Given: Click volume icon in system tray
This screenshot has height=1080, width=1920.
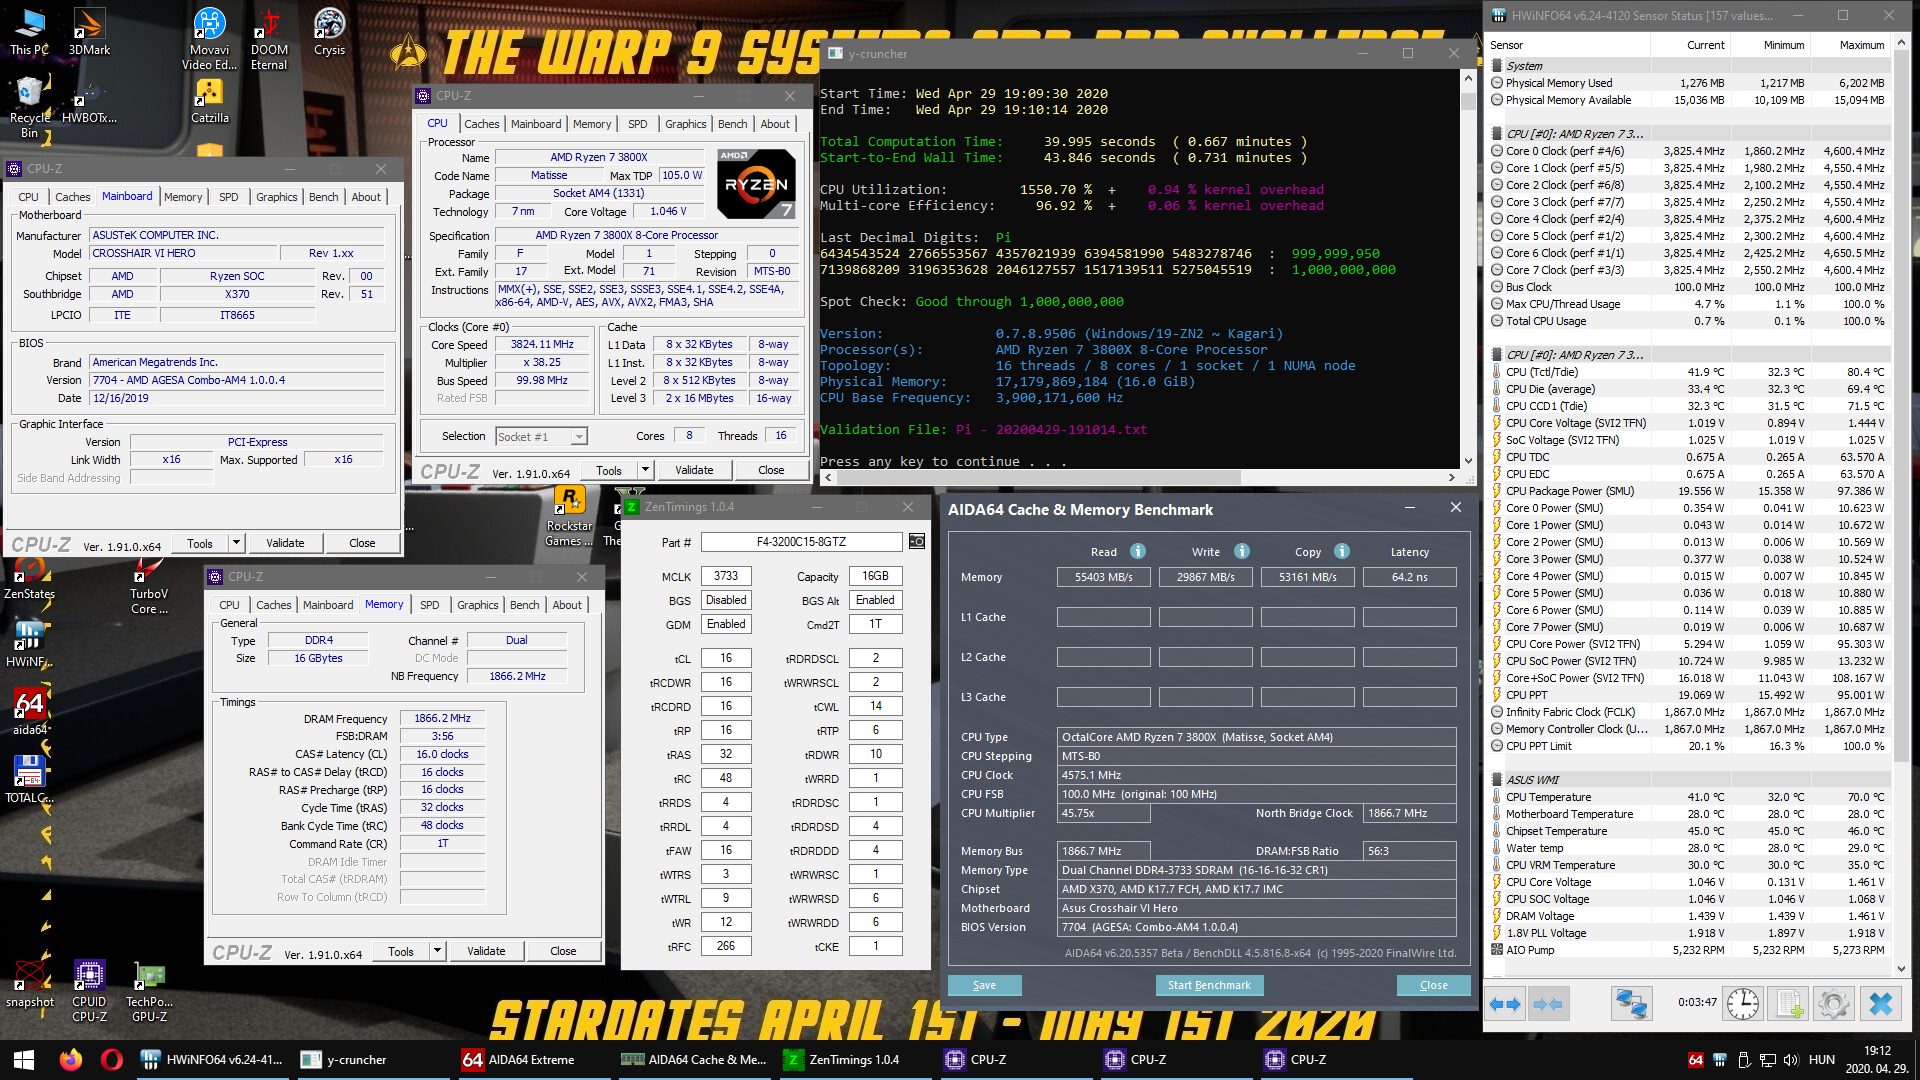Looking at the screenshot, I should [x=1790, y=1060].
